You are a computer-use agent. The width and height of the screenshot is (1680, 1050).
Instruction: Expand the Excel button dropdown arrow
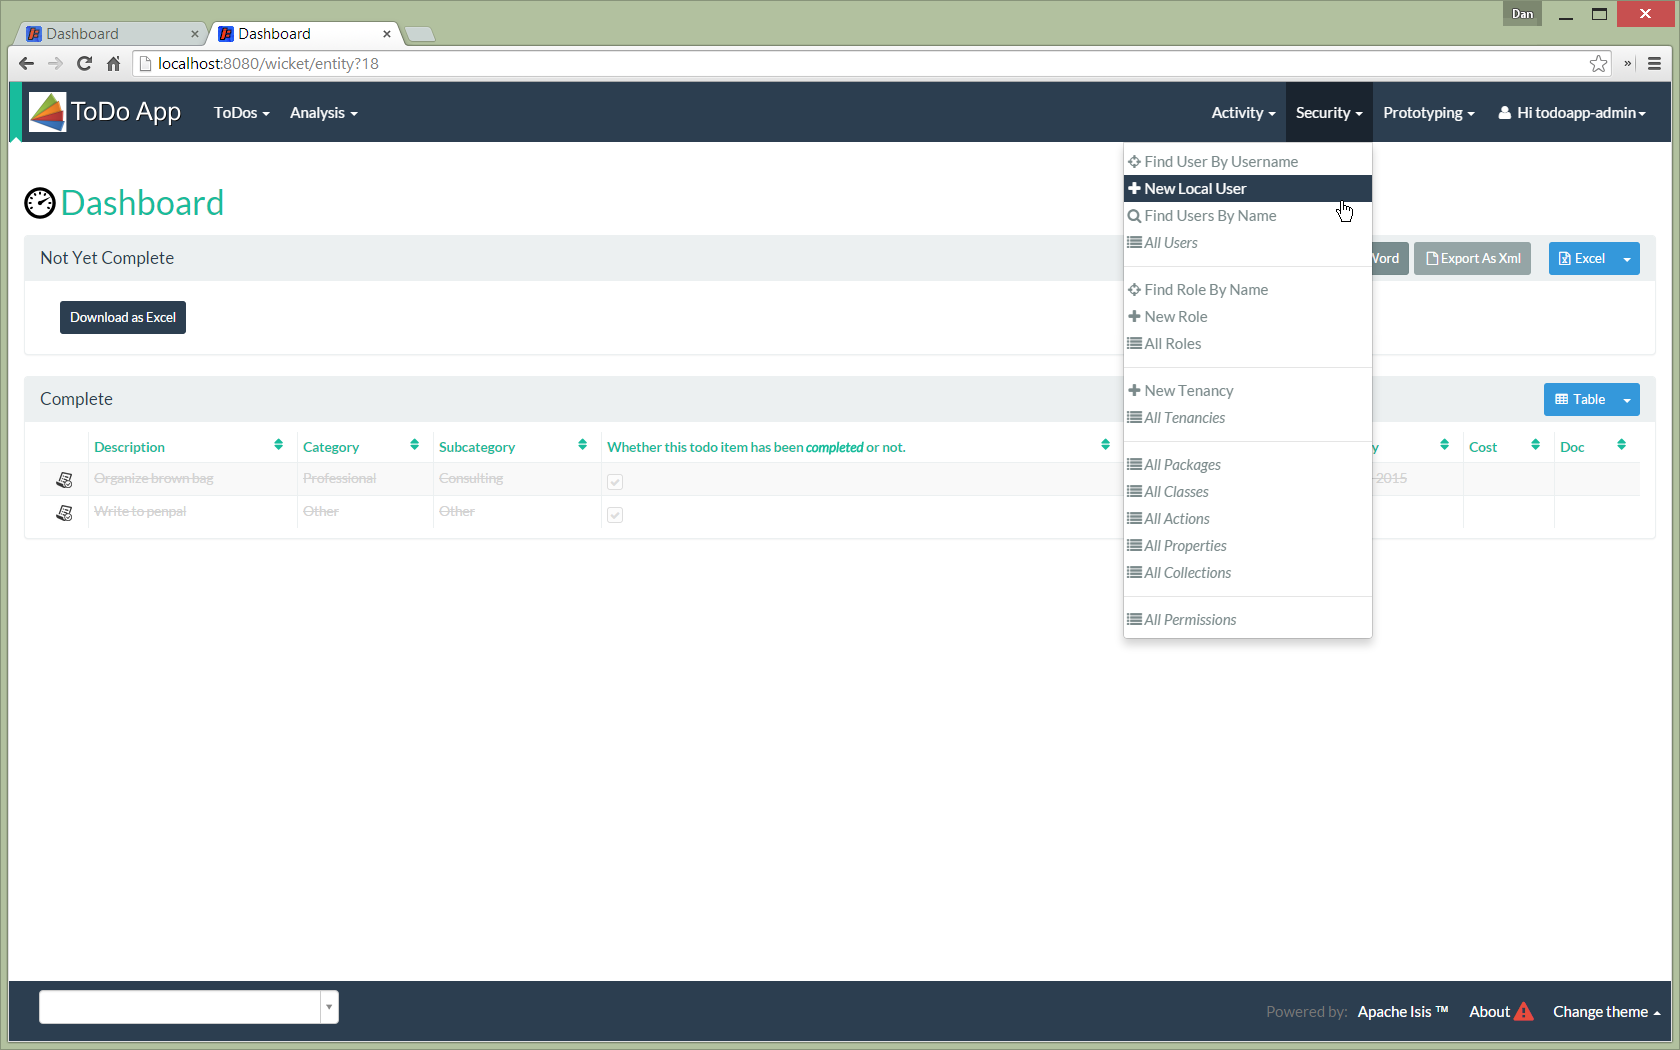(1627, 259)
